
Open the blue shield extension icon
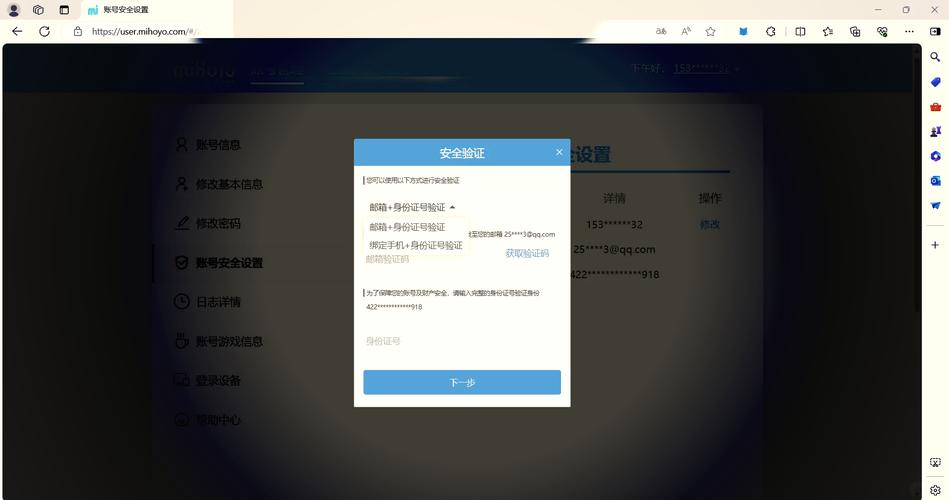[743, 31]
